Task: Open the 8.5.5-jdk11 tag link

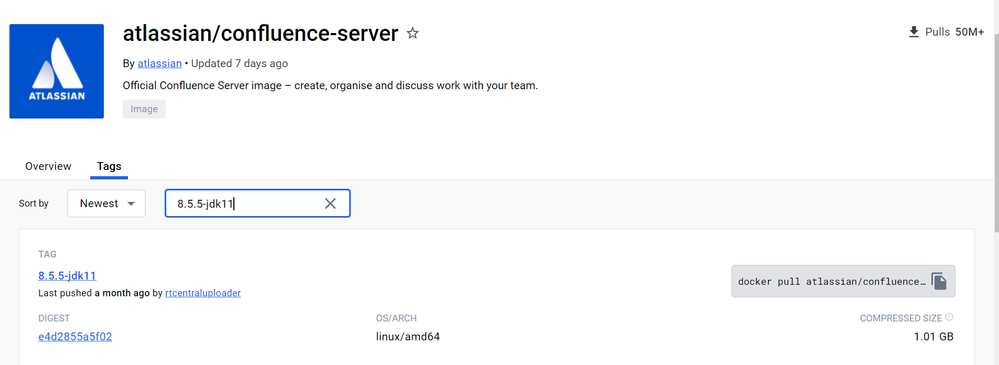Action: click(67, 276)
